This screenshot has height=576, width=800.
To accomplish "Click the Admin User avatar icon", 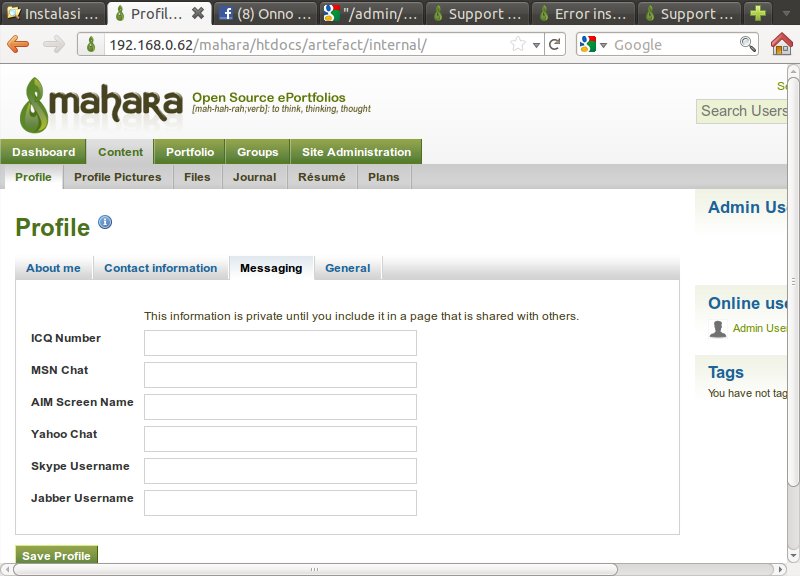I will tap(717, 329).
